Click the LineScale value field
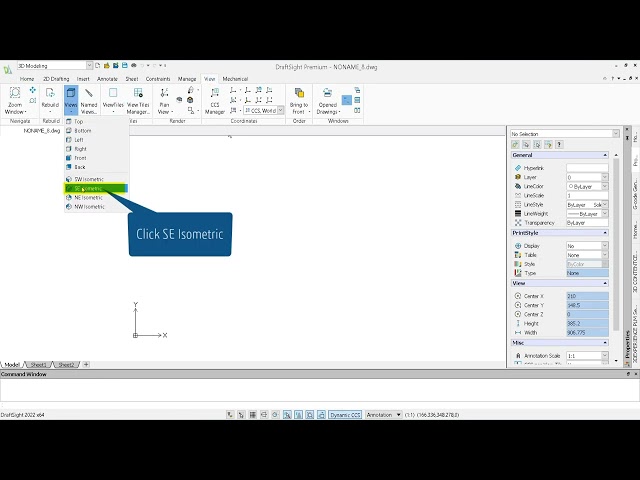Screen dimensions: 640x480 point(587,196)
